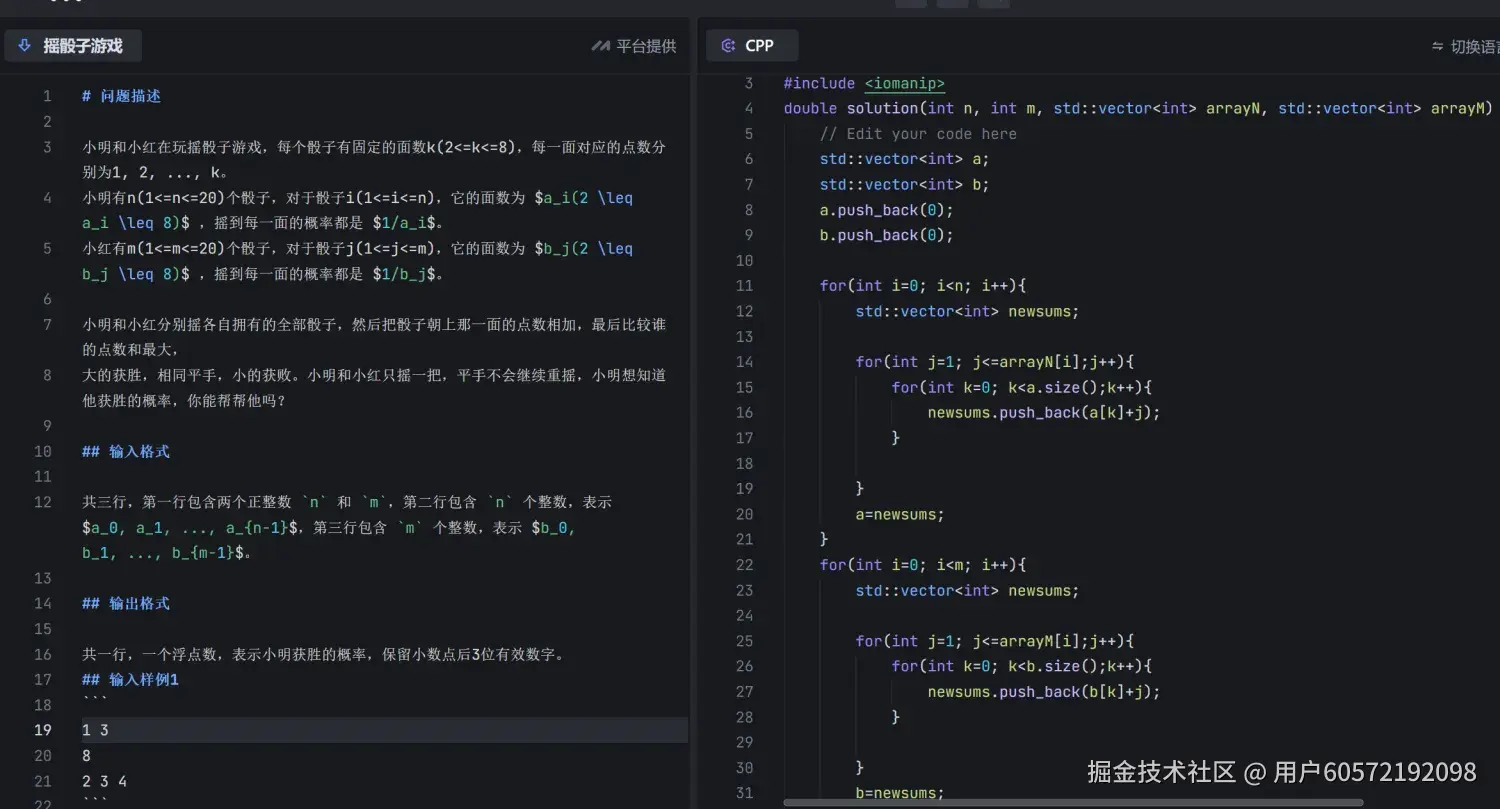Click the 平台提供 label icon
This screenshot has height=809, width=1500.
tap(600, 46)
